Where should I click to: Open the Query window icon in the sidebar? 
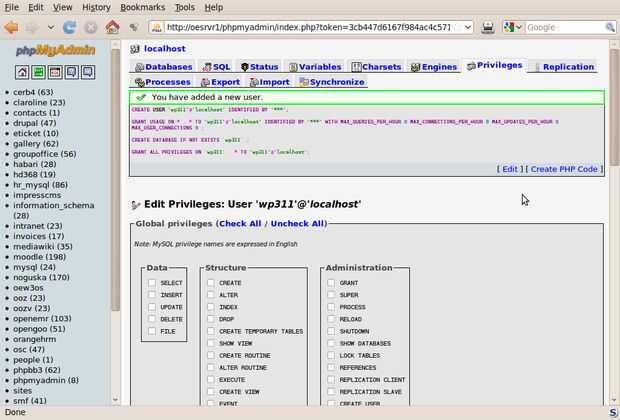(55, 72)
